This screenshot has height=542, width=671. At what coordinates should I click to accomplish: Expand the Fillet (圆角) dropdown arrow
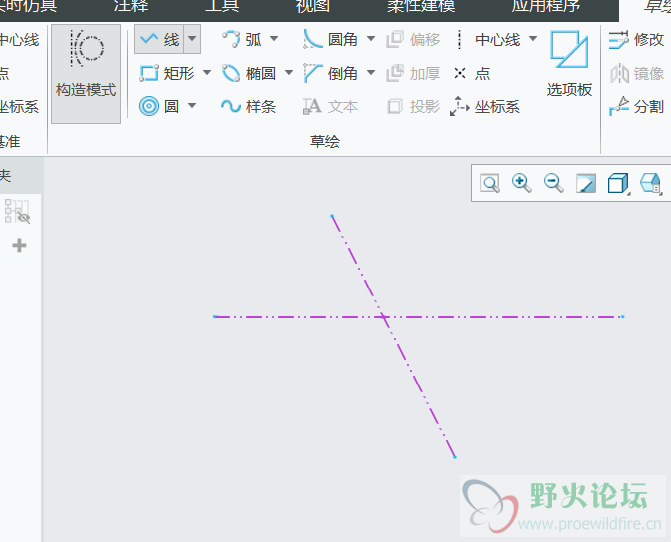click(x=371, y=39)
